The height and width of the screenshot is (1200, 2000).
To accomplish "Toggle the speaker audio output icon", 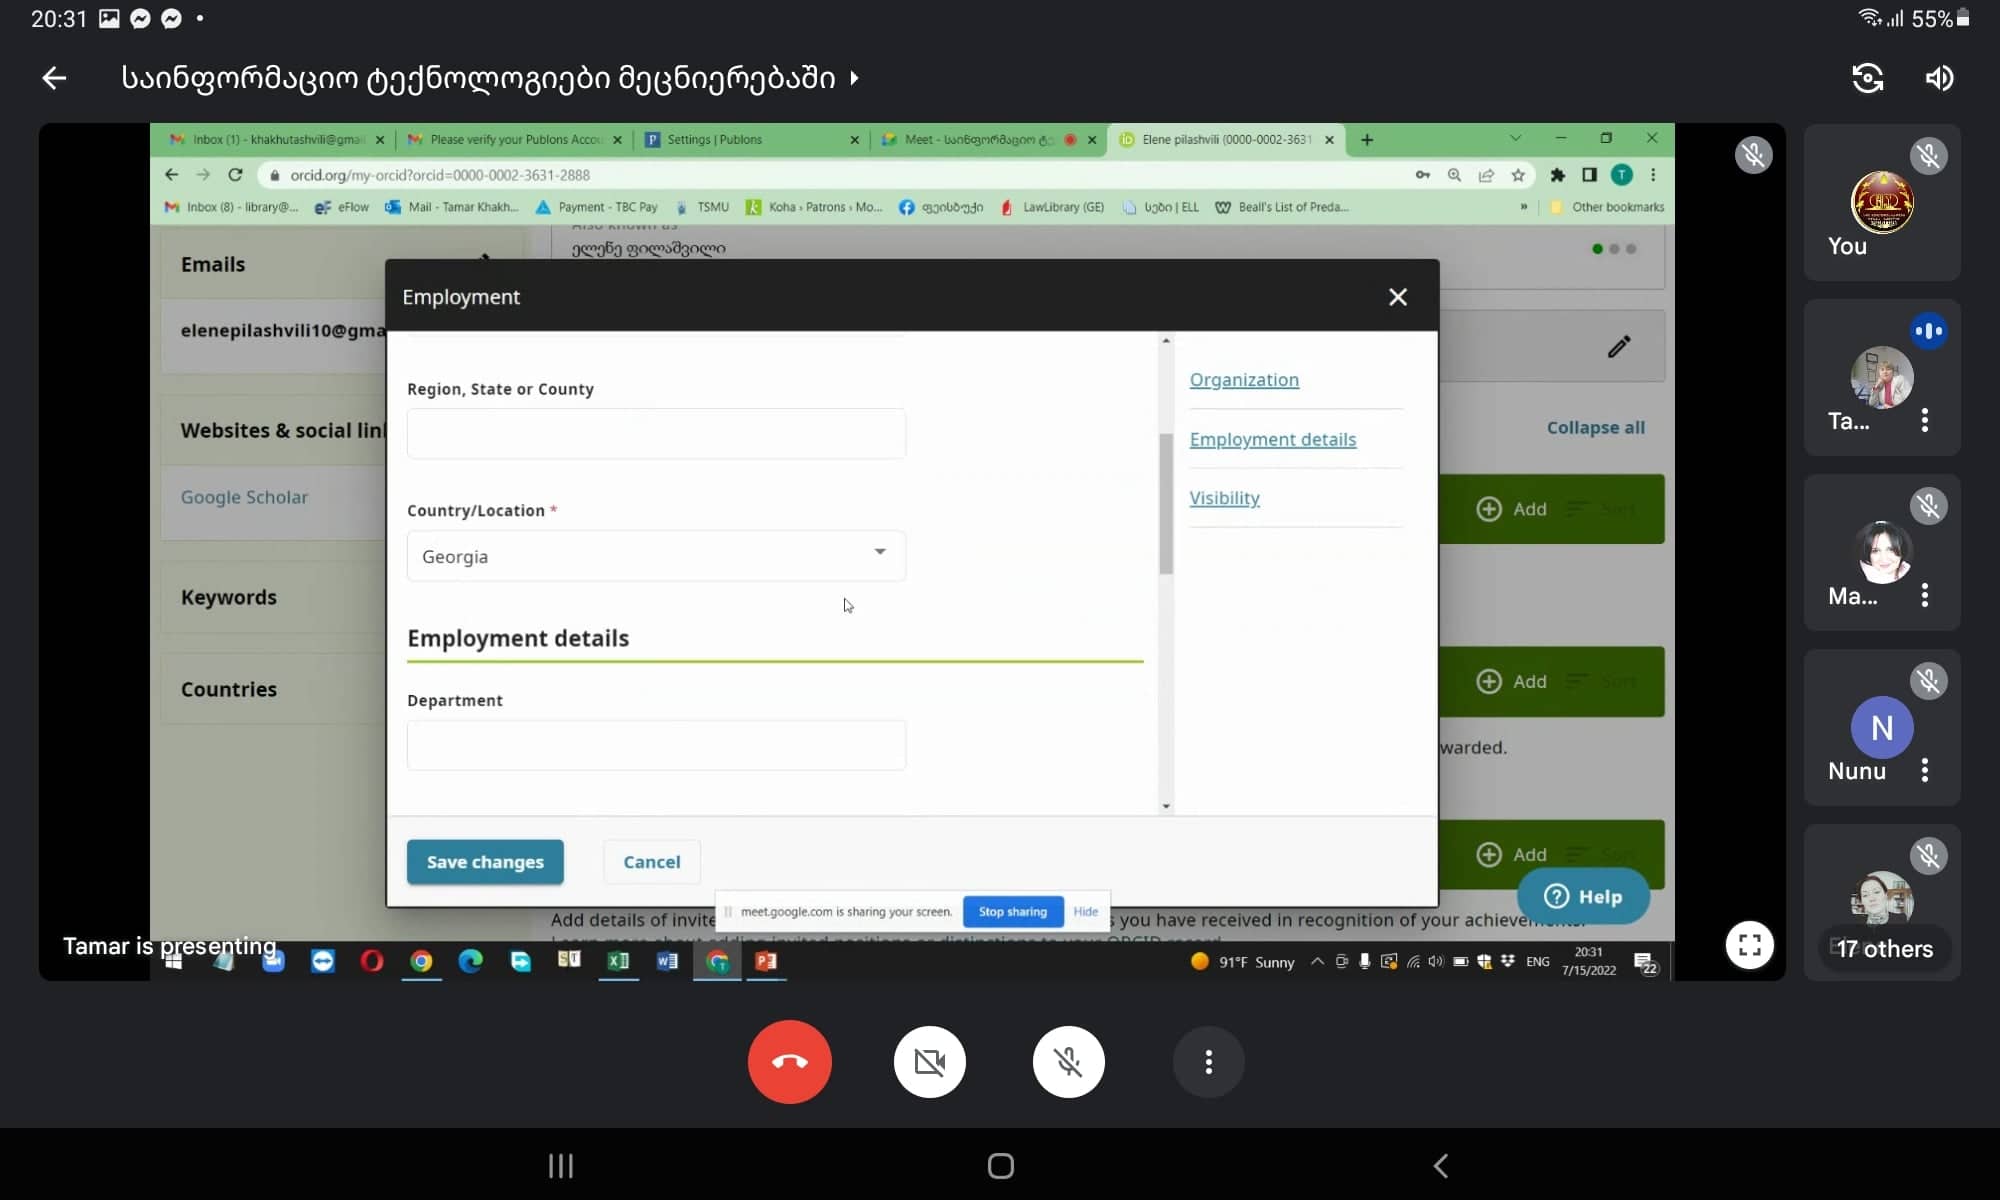I will click(x=1939, y=78).
